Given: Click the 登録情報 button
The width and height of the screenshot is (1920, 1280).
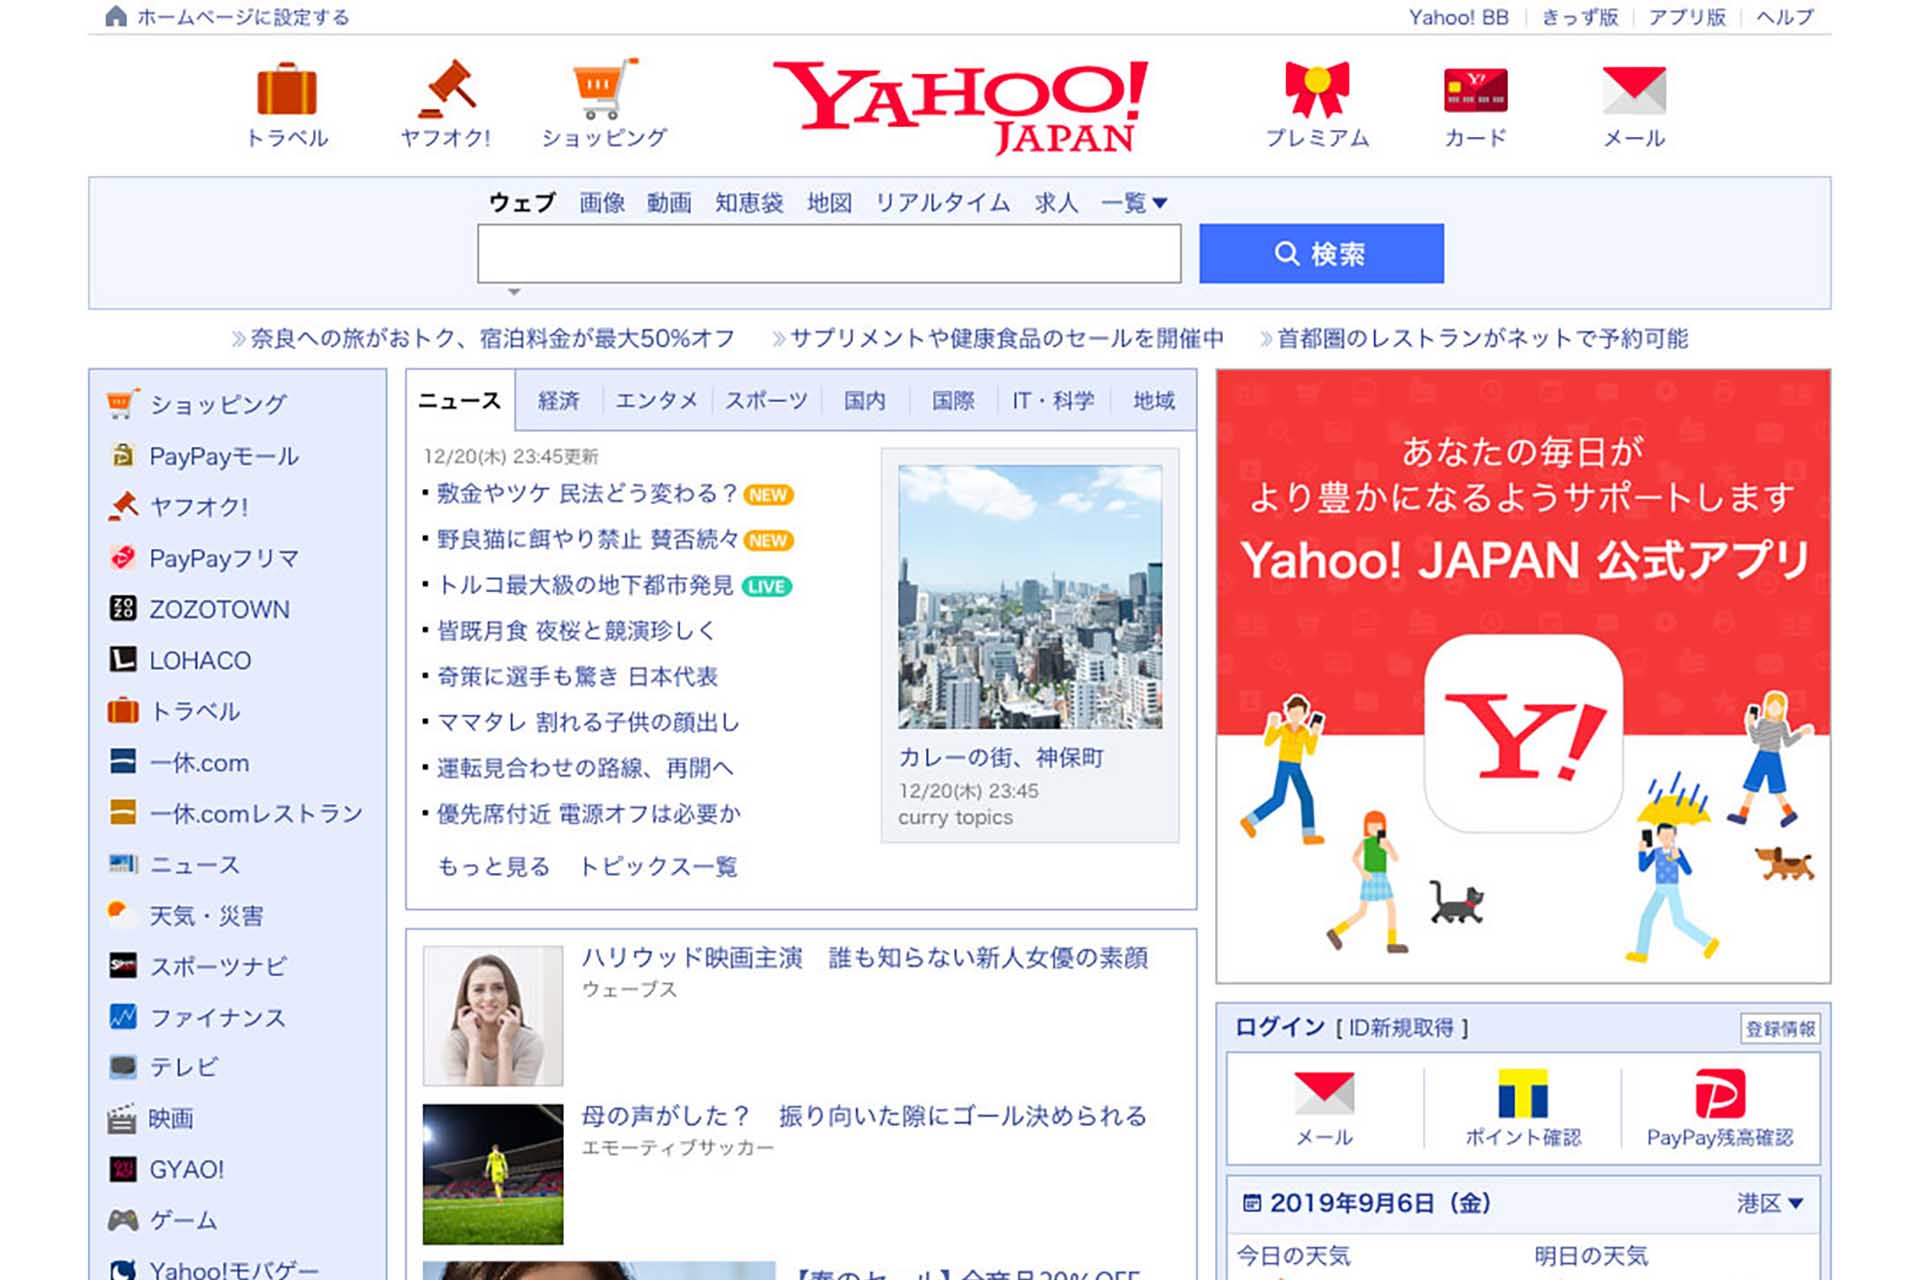Looking at the screenshot, I should (1780, 1028).
